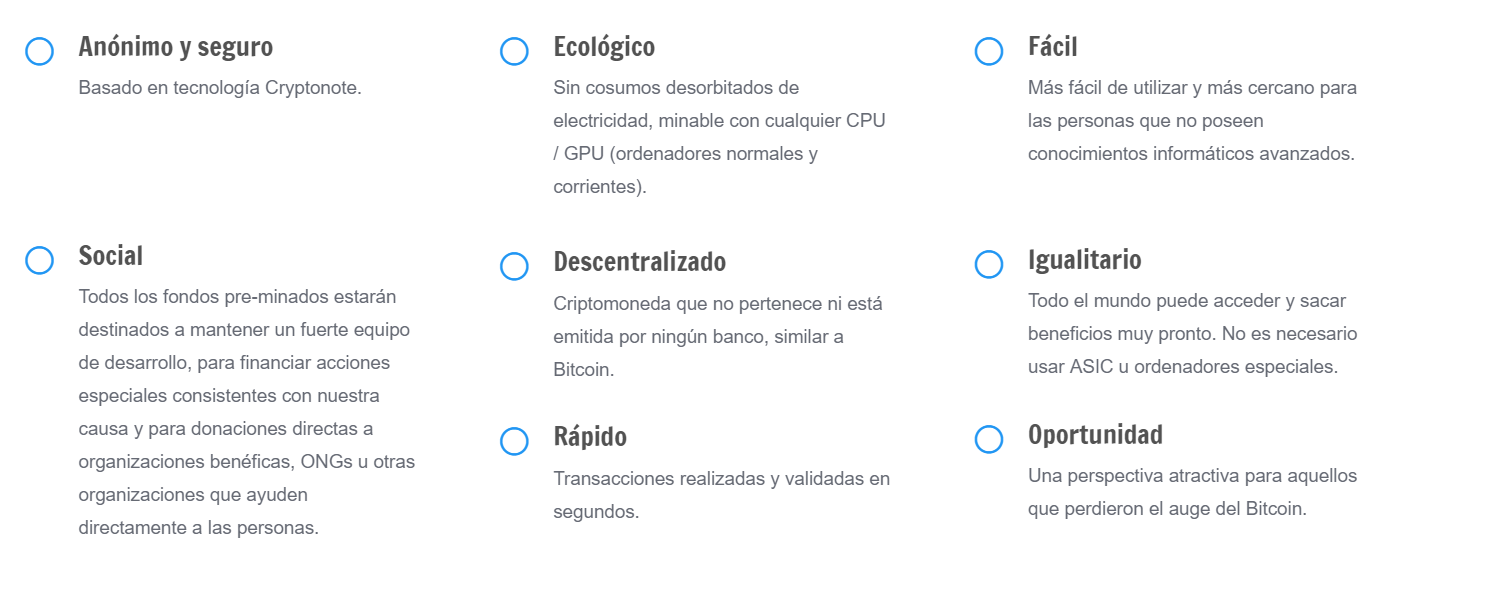Select the Descentralizado heading

click(x=640, y=262)
